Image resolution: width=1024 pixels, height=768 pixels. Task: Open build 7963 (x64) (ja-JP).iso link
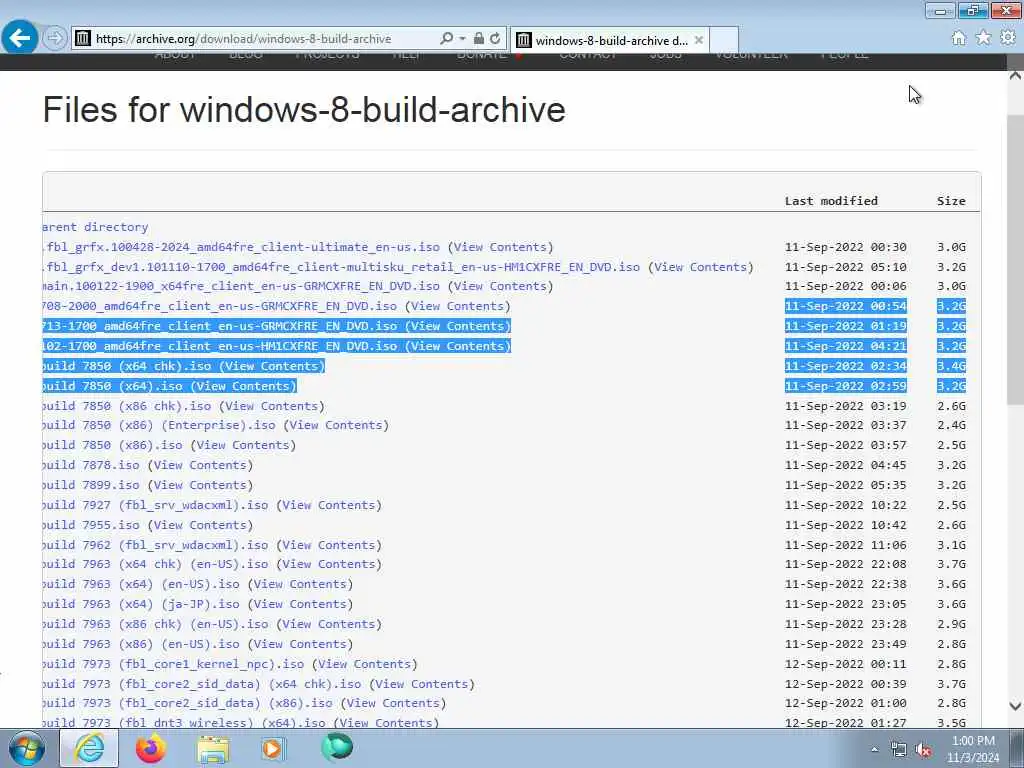[141, 604]
